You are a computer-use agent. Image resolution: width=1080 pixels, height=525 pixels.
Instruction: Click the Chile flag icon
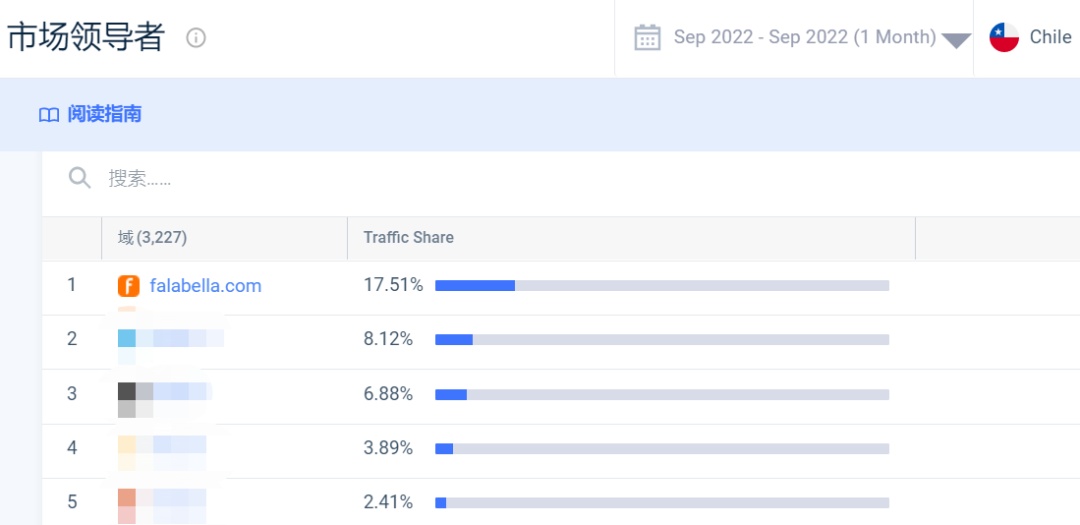coord(1004,38)
